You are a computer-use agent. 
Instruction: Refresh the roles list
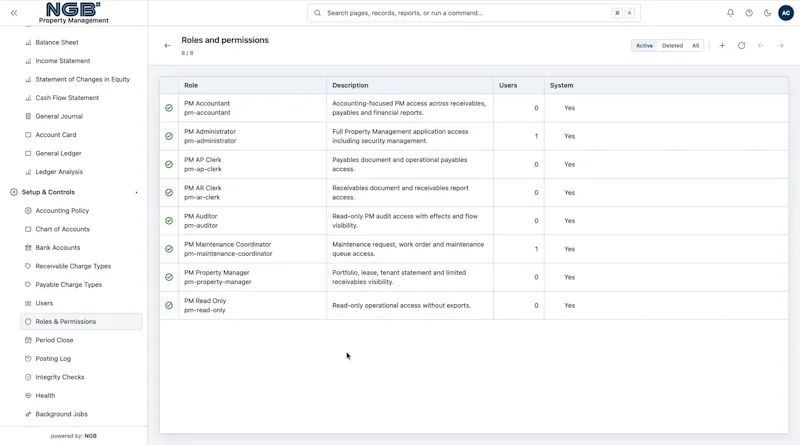tap(741, 45)
